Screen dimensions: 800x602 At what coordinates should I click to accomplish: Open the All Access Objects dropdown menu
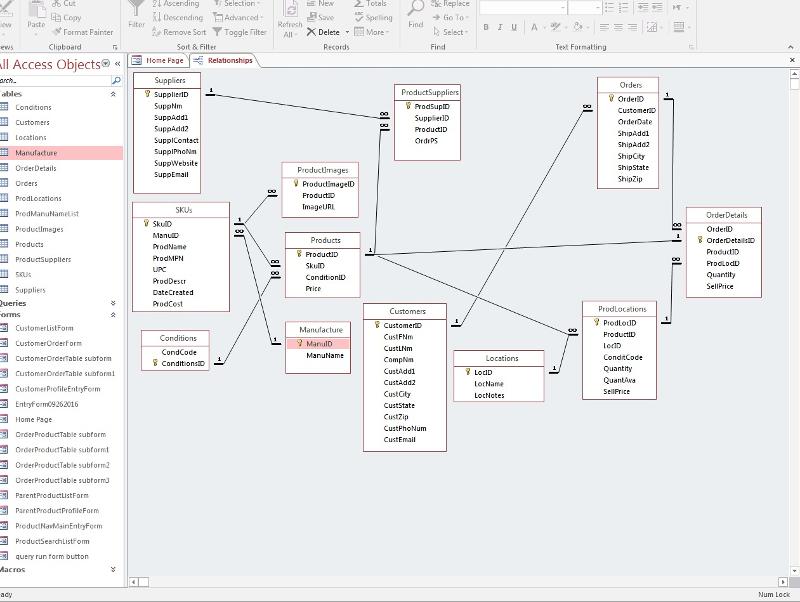[106, 64]
